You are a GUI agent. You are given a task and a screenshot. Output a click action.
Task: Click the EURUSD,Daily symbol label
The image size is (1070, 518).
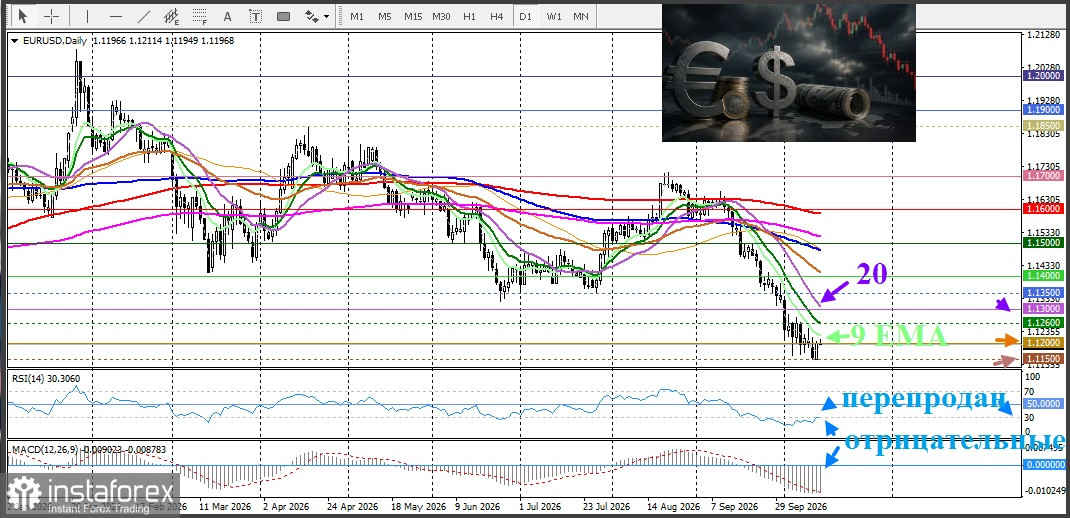click(55, 40)
